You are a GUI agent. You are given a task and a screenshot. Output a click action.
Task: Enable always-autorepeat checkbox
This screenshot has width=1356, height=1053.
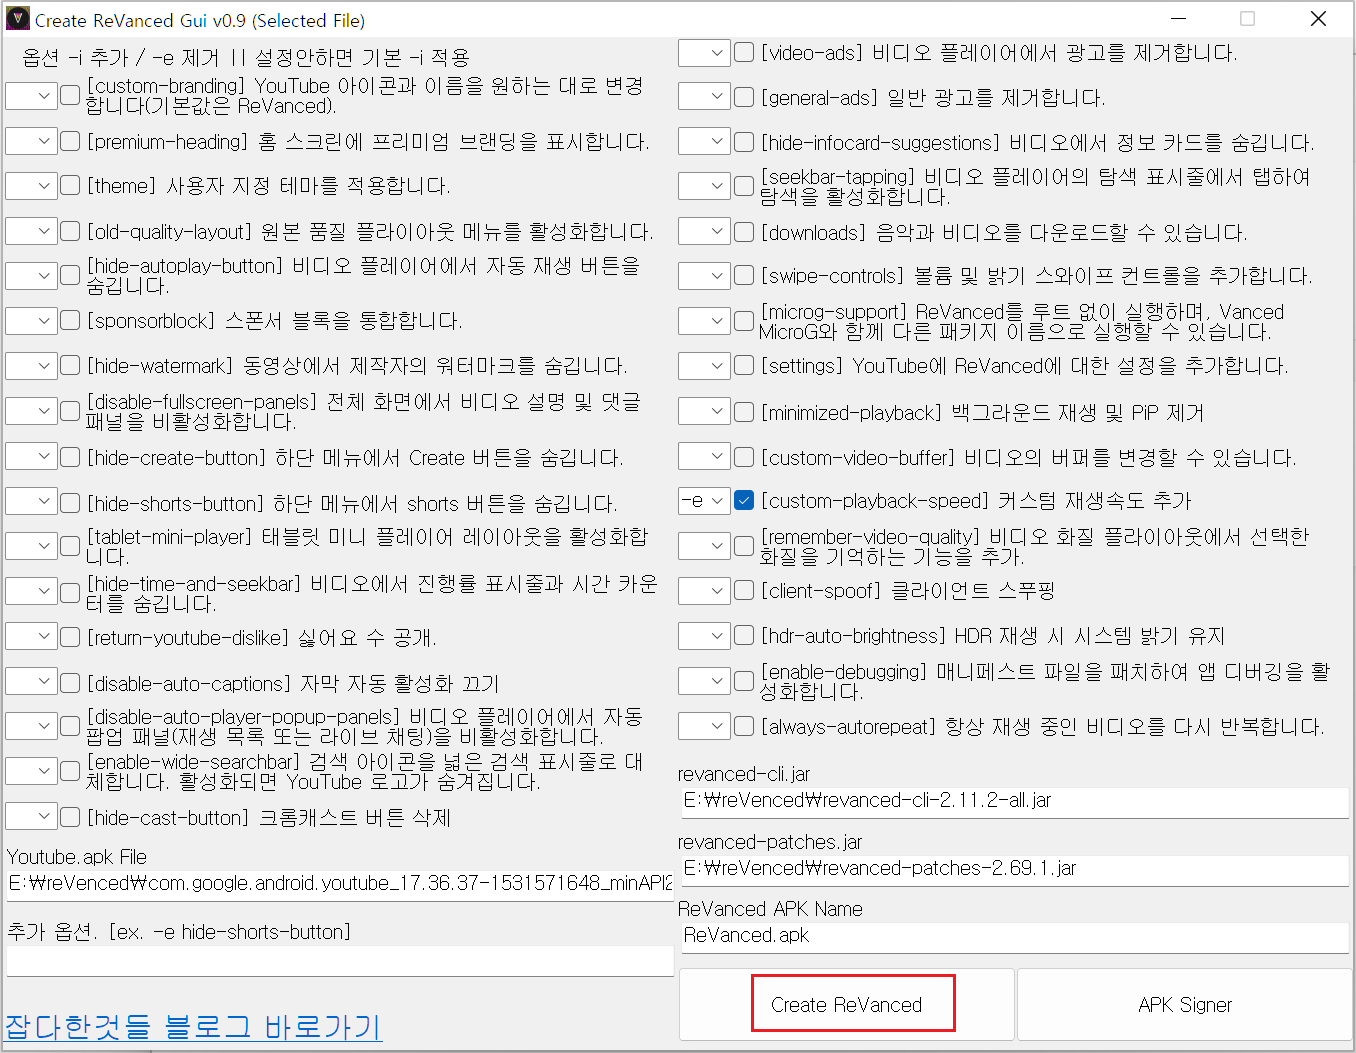pyautogui.click(x=744, y=726)
